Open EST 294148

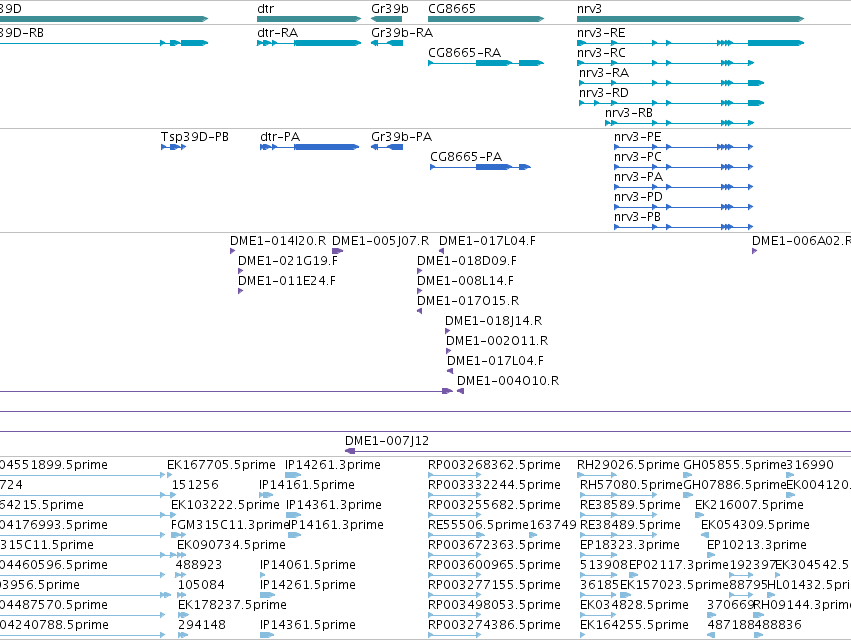pos(183,636)
